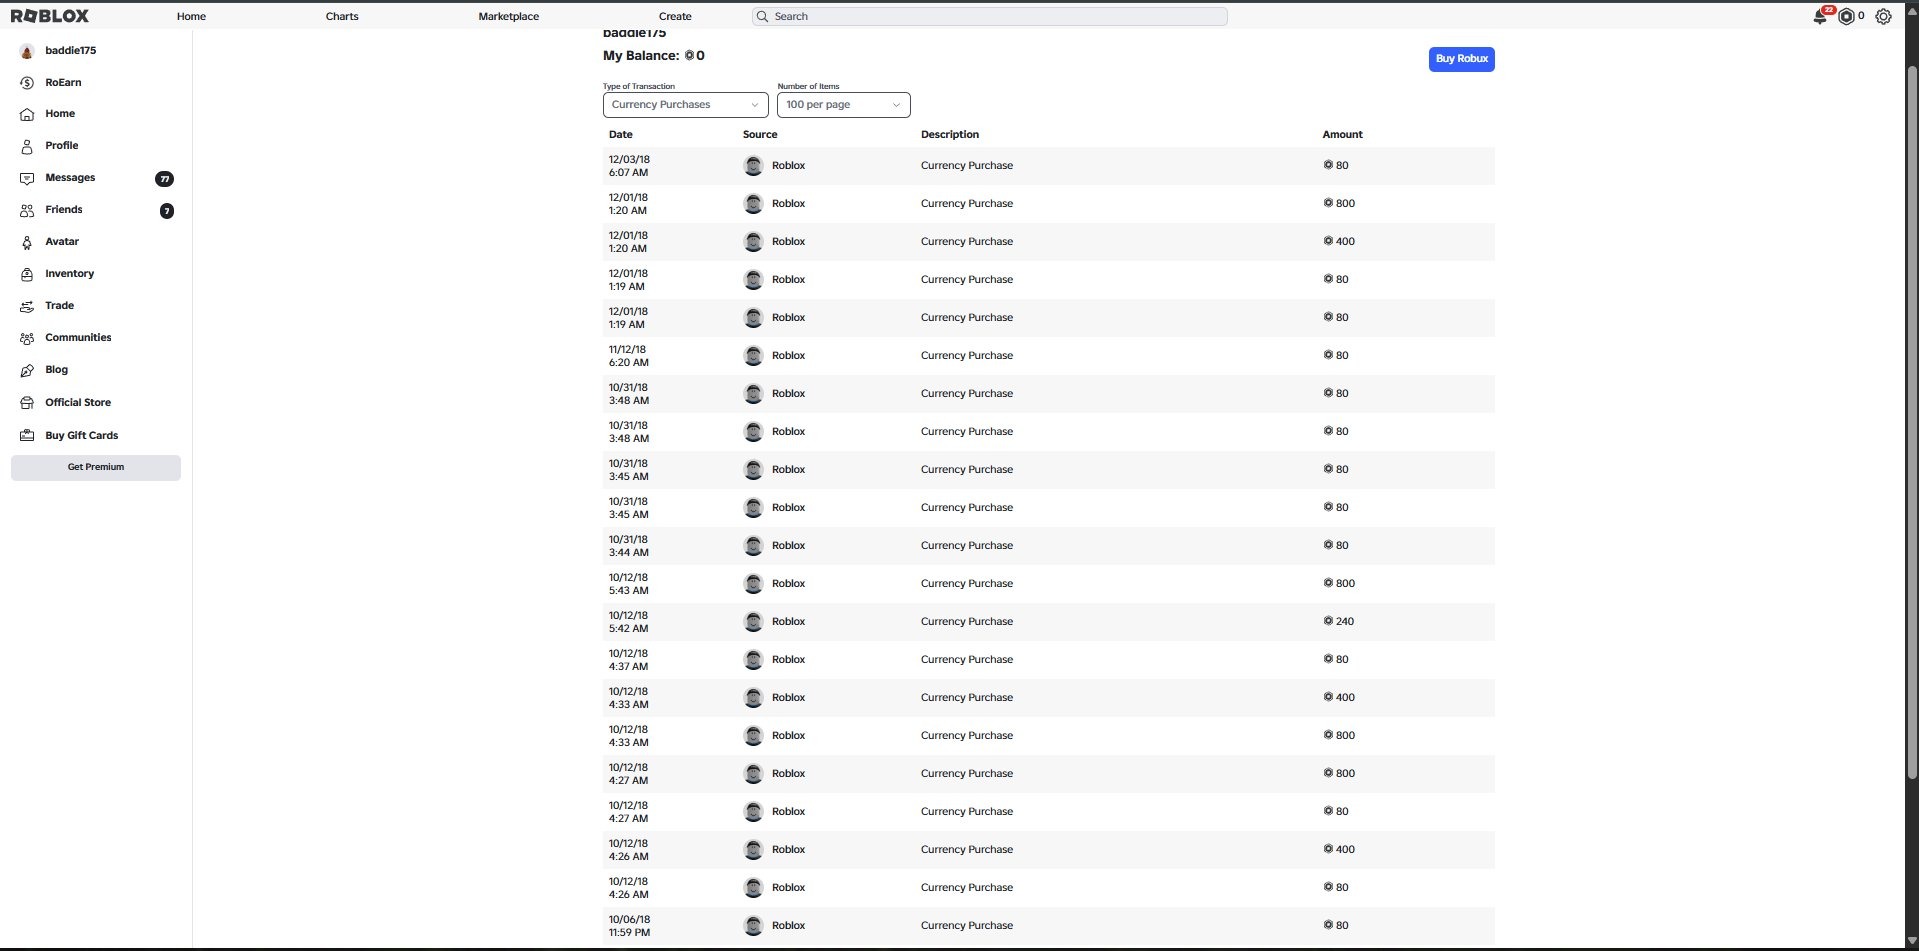Select Trade in the left sidebar
The height and width of the screenshot is (951, 1919).
coord(59,306)
